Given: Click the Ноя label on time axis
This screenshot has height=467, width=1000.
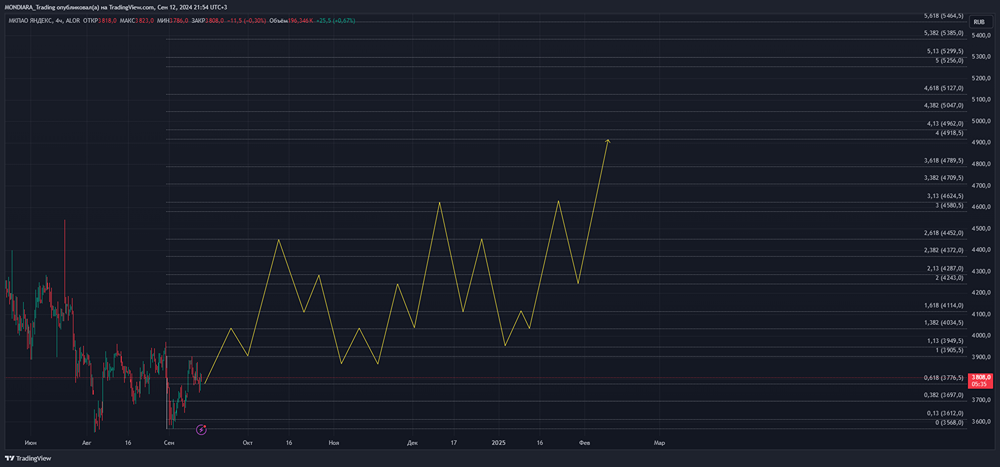Looking at the screenshot, I should point(334,442).
